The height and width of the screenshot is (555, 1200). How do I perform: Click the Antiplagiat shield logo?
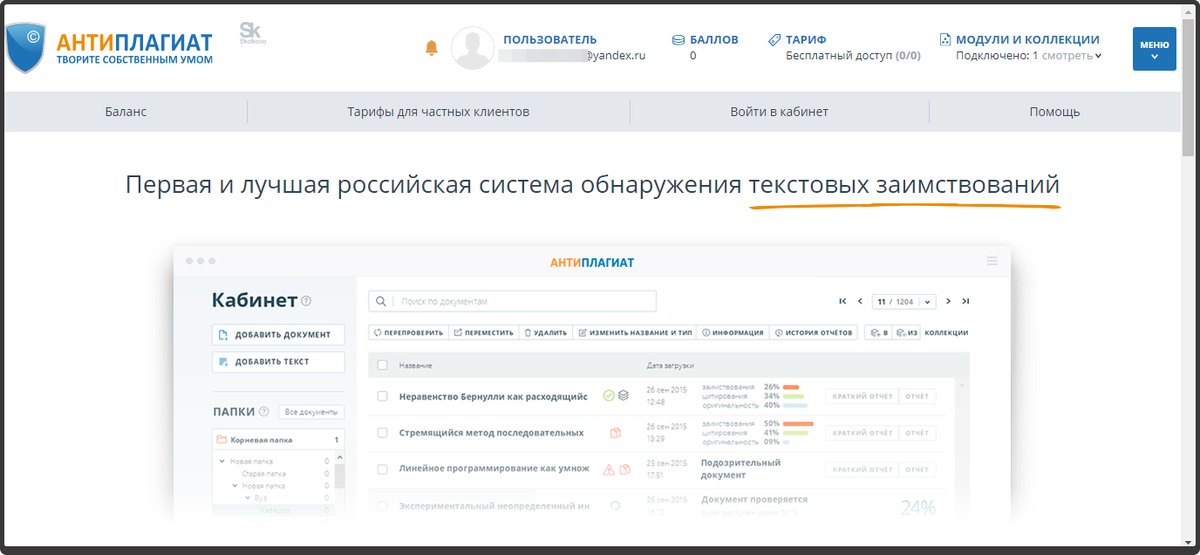[26, 48]
